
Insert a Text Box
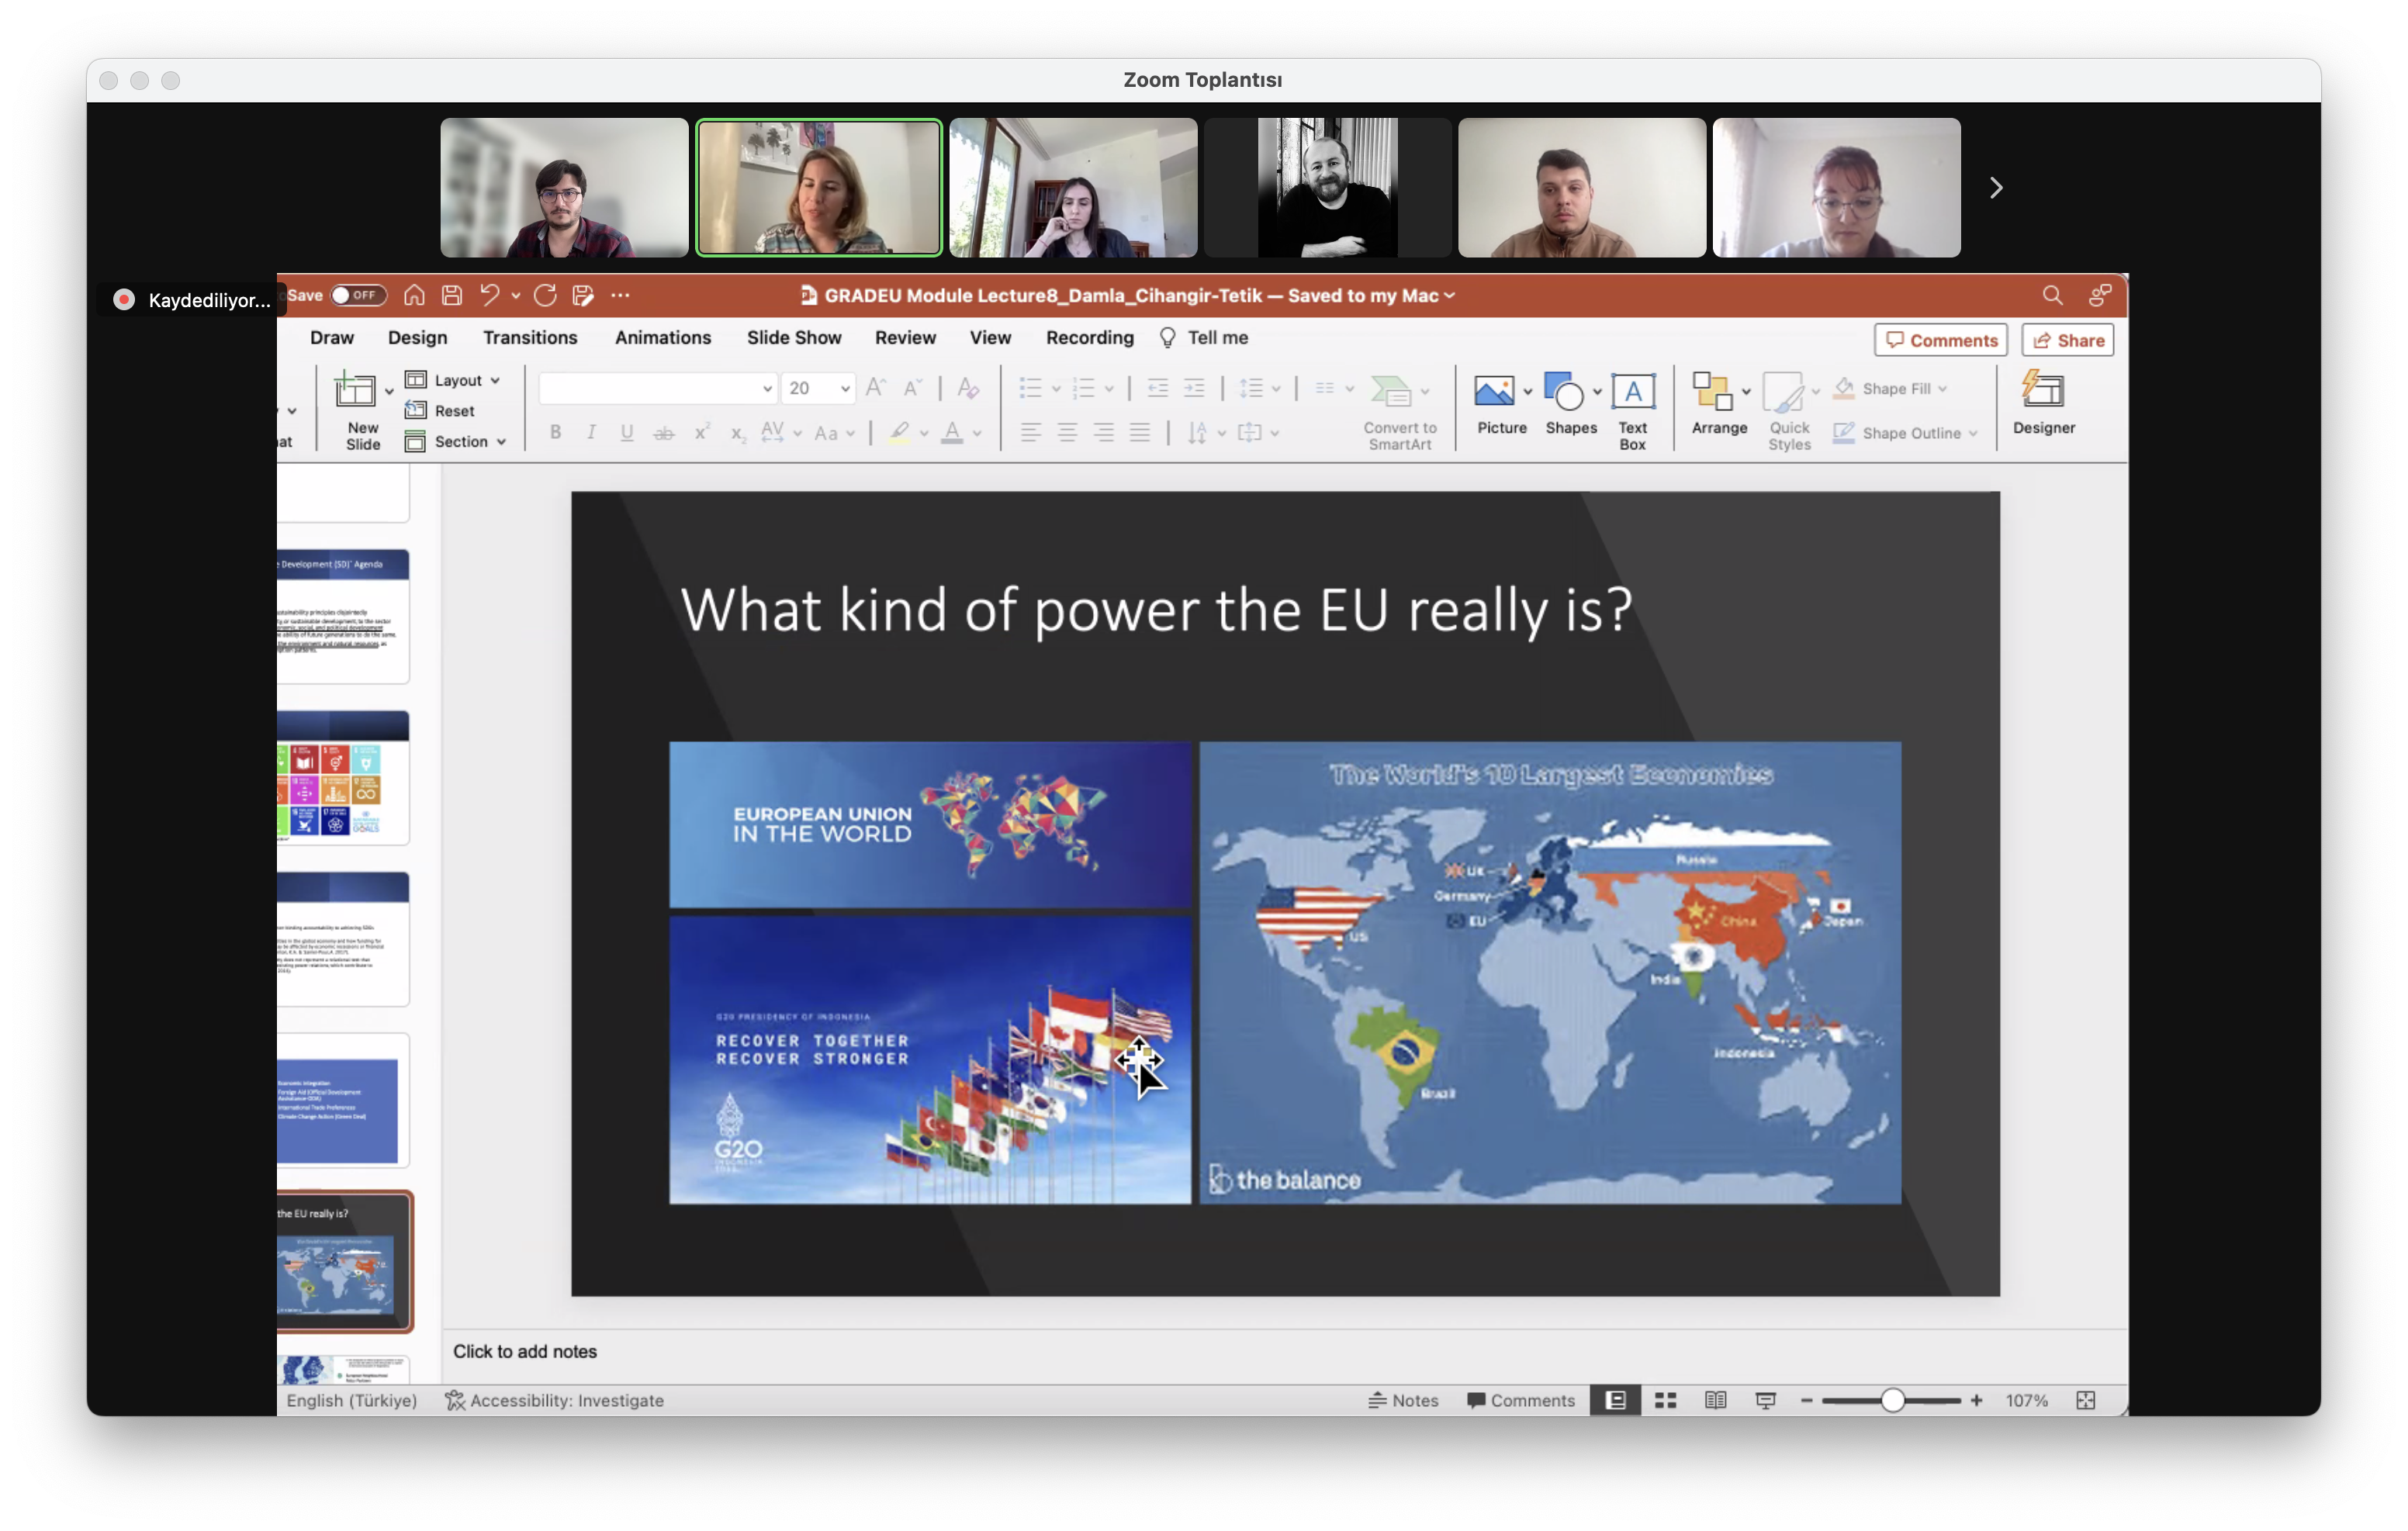coord(1632,391)
